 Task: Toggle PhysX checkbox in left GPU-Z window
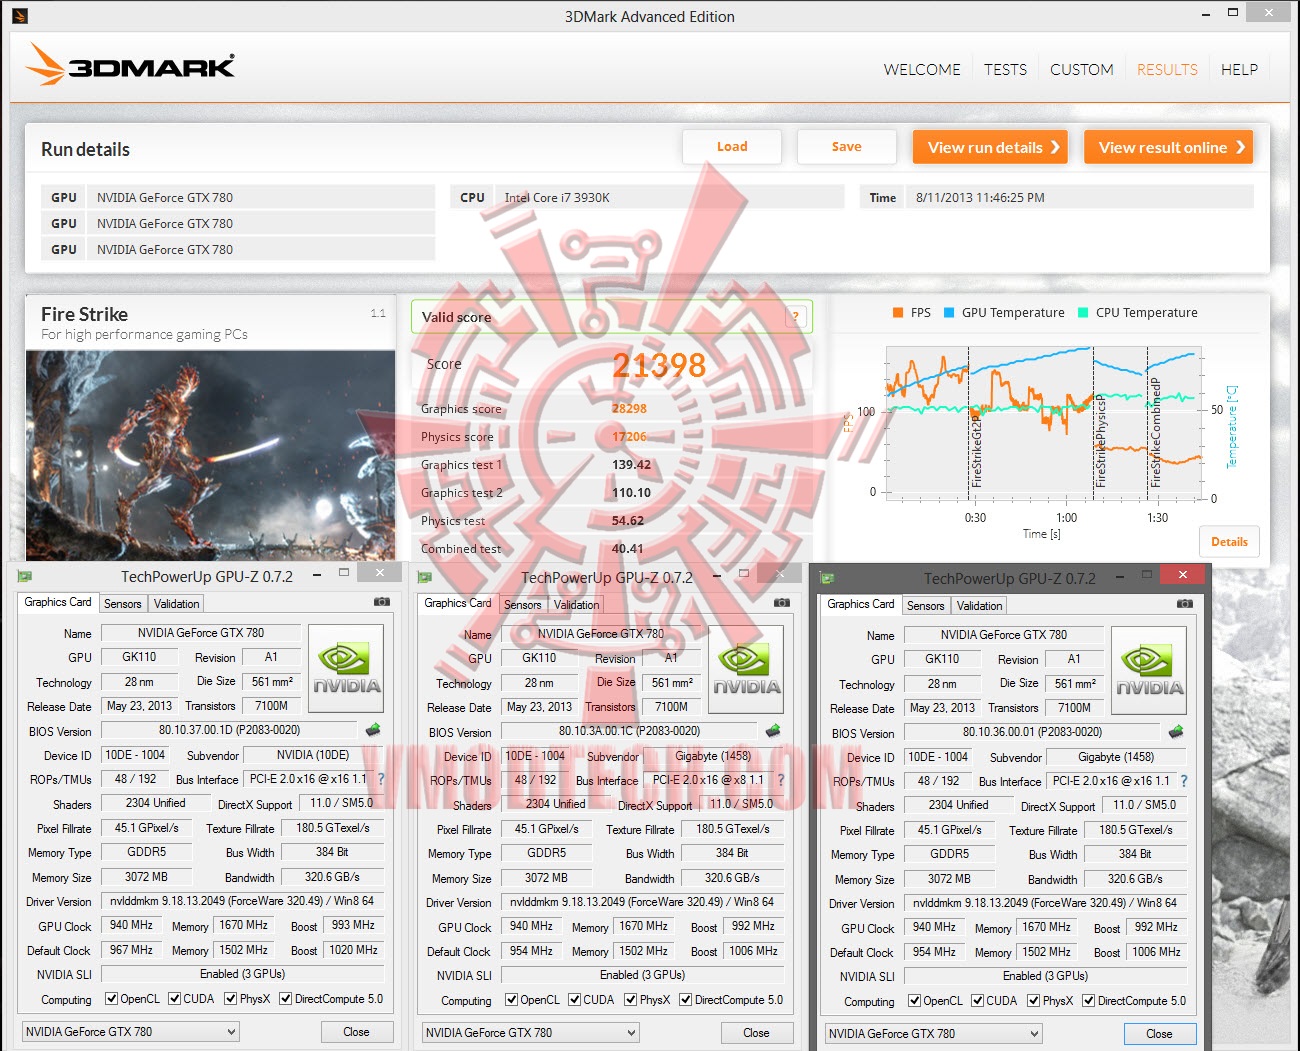pyautogui.click(x=231, y=999)
